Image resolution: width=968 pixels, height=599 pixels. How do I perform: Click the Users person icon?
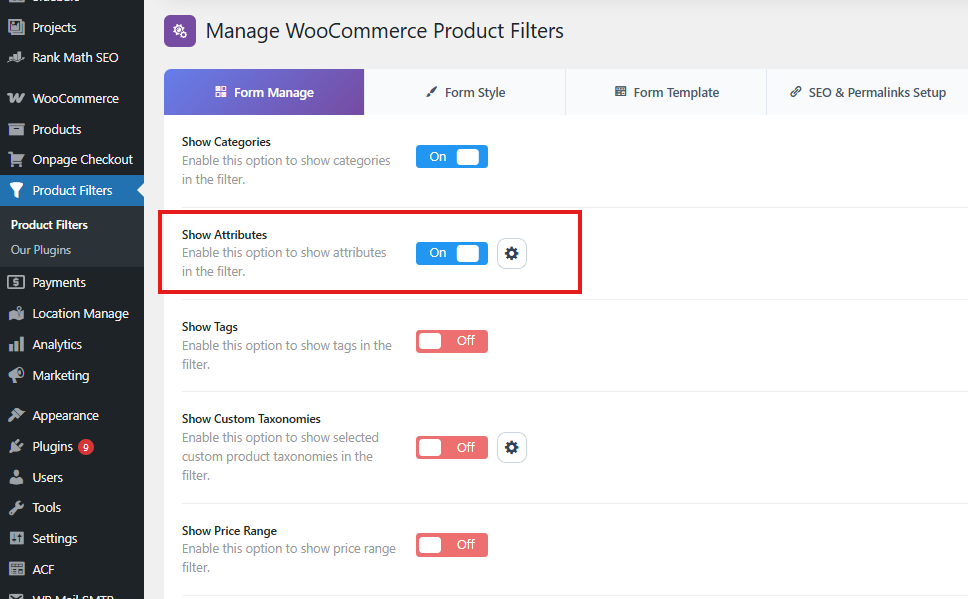[17, 477]
